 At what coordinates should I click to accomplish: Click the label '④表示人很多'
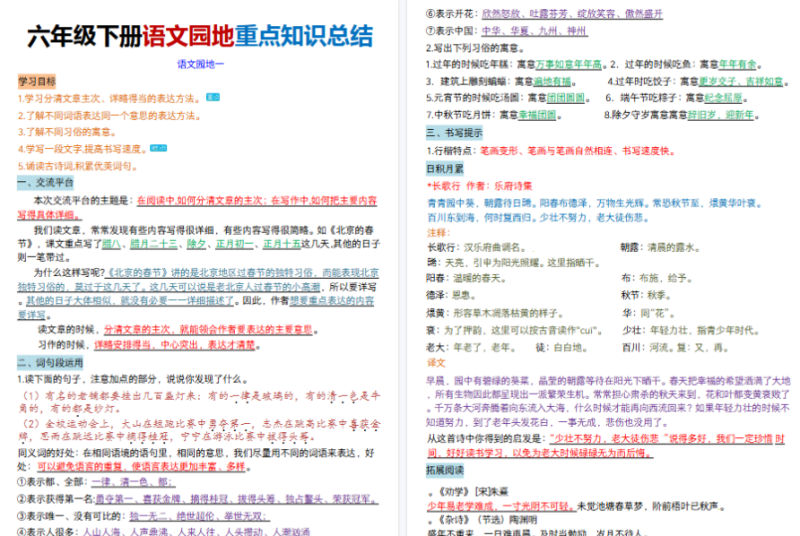click(47, 531)
